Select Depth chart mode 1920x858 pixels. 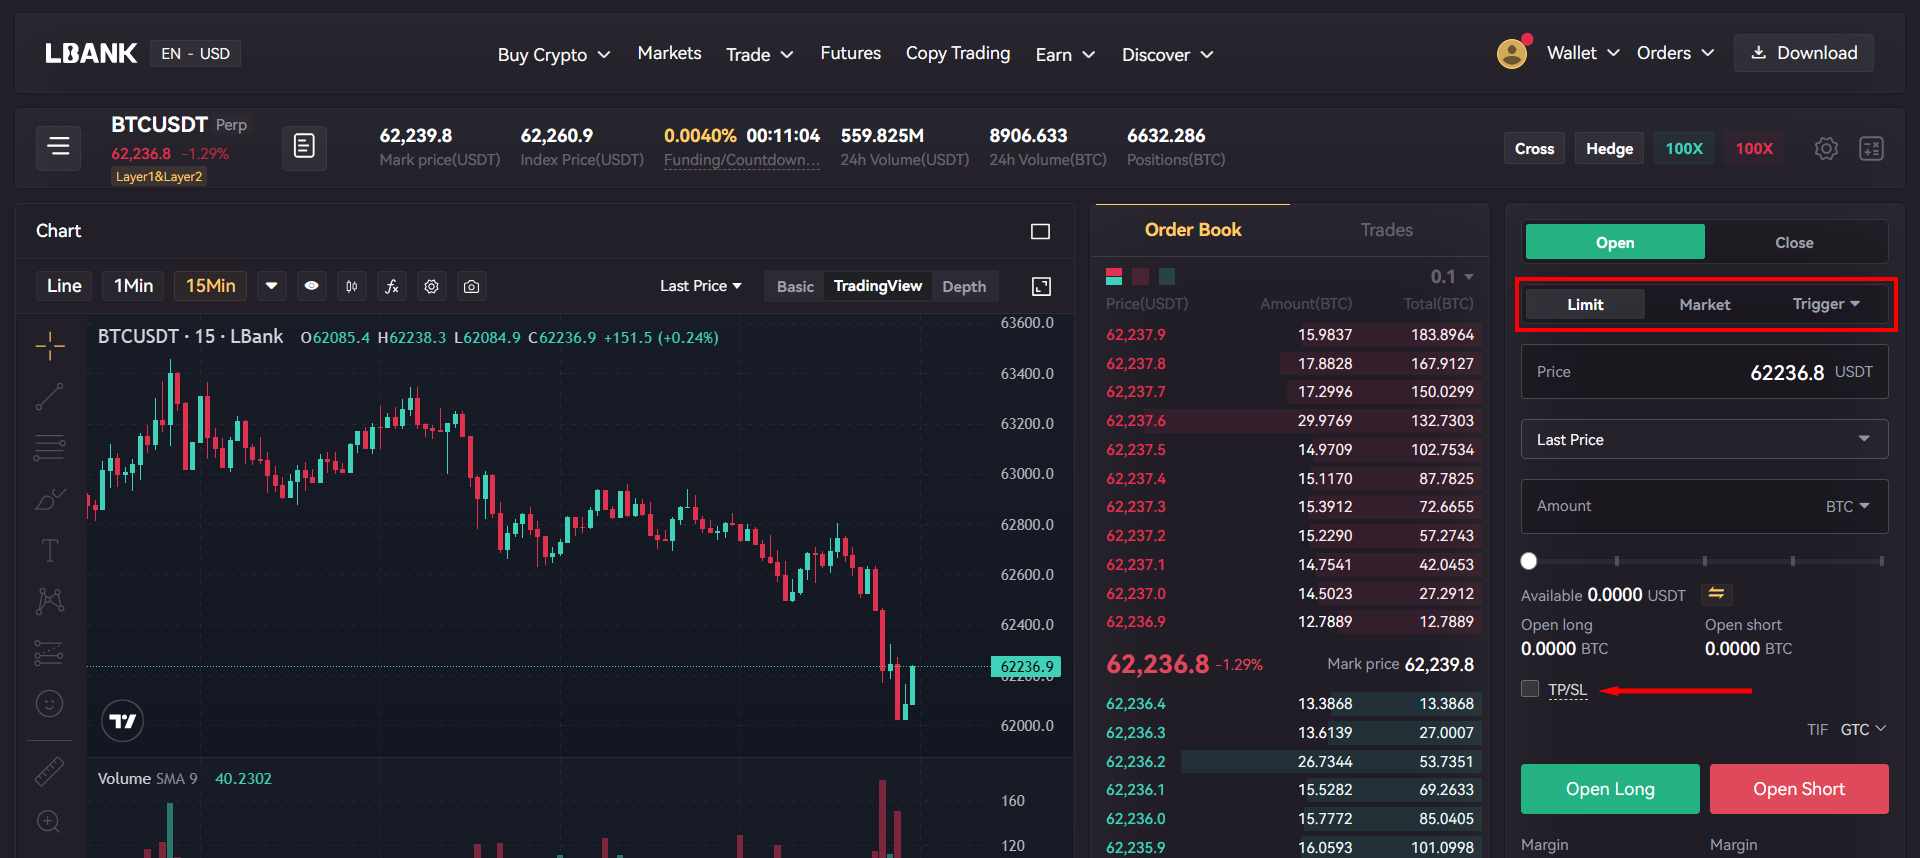(x=964, y=287)
